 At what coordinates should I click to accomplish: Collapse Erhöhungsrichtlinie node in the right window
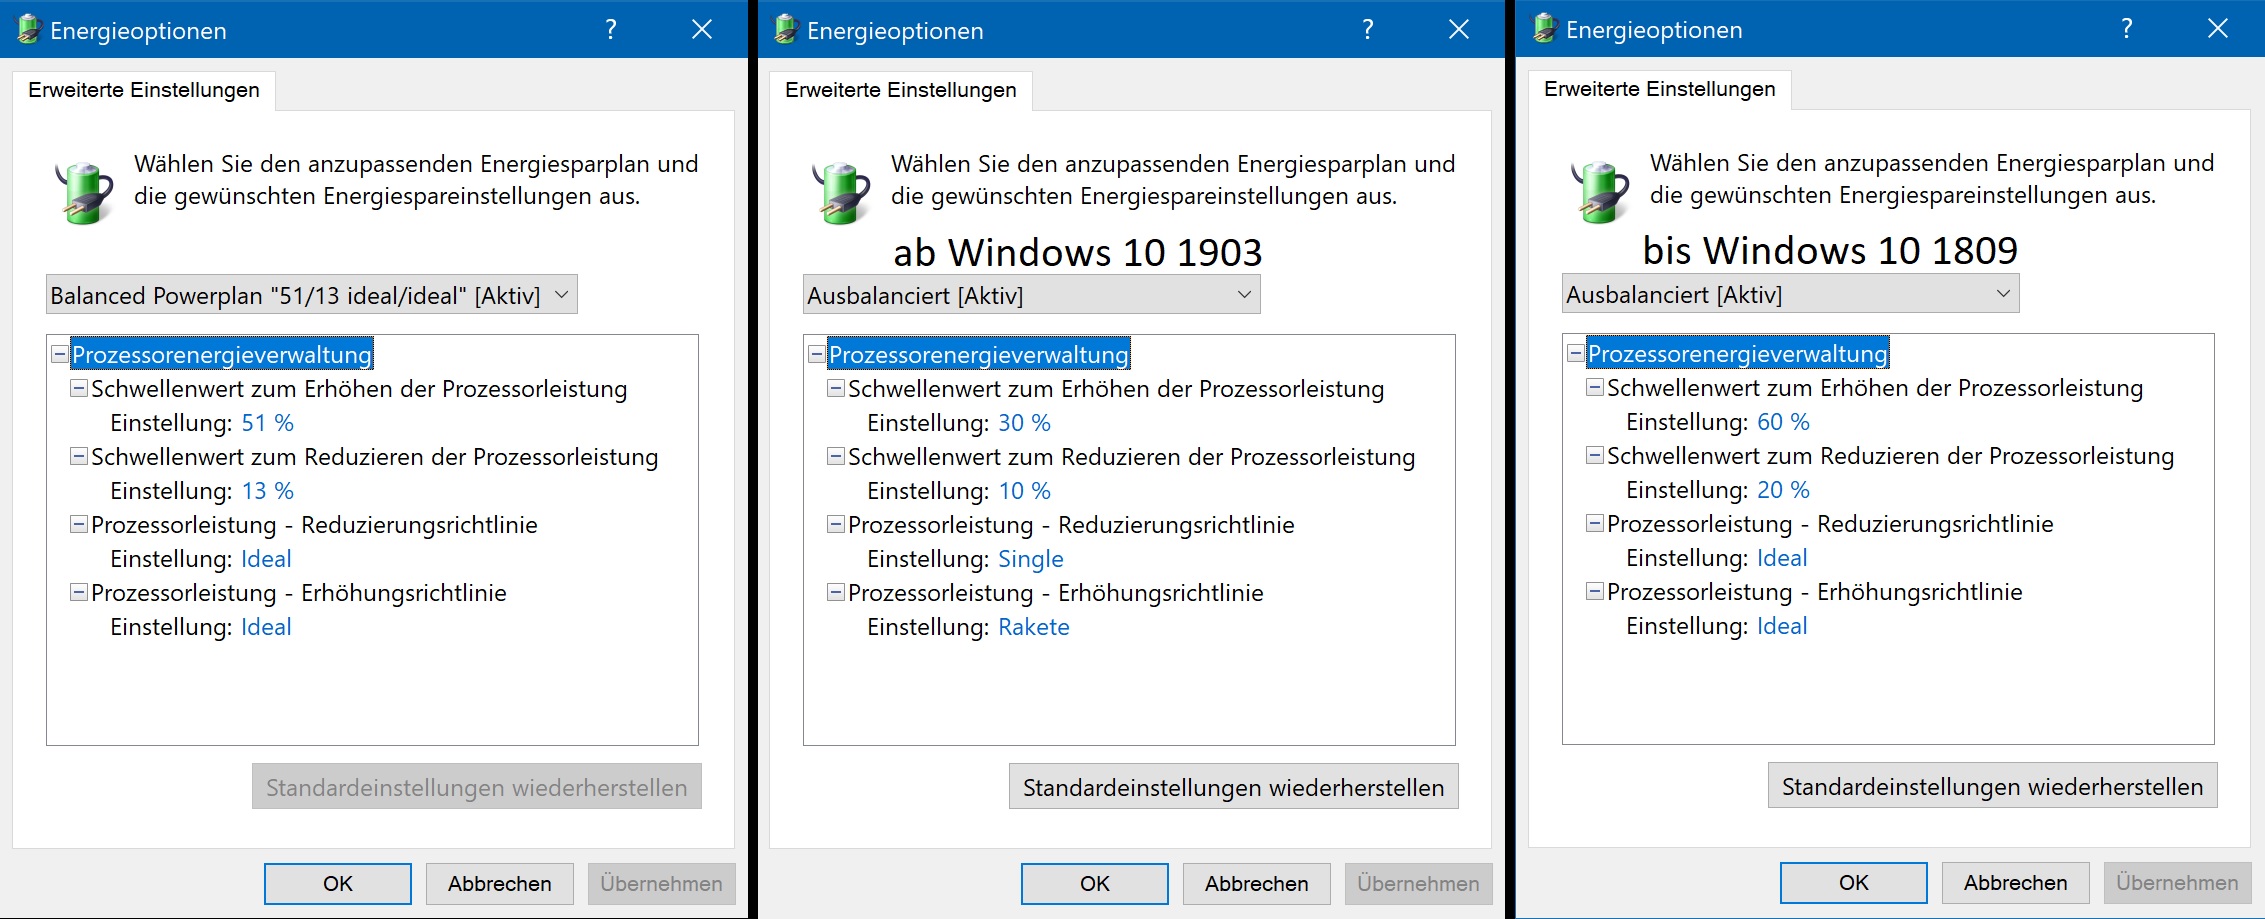coord(1594,591)
